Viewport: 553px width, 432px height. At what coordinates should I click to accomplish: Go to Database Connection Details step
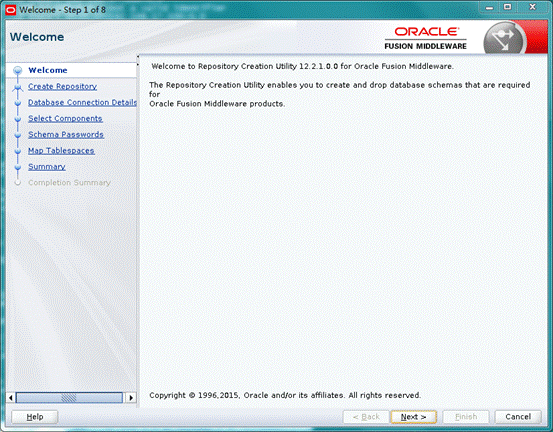tap(82, 102)
